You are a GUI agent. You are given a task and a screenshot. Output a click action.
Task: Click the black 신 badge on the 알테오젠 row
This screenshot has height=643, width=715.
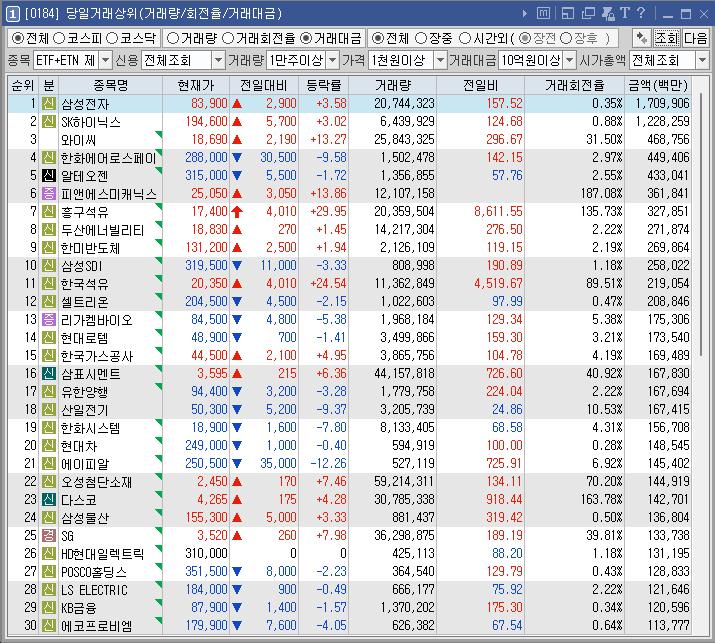point(49,176)
